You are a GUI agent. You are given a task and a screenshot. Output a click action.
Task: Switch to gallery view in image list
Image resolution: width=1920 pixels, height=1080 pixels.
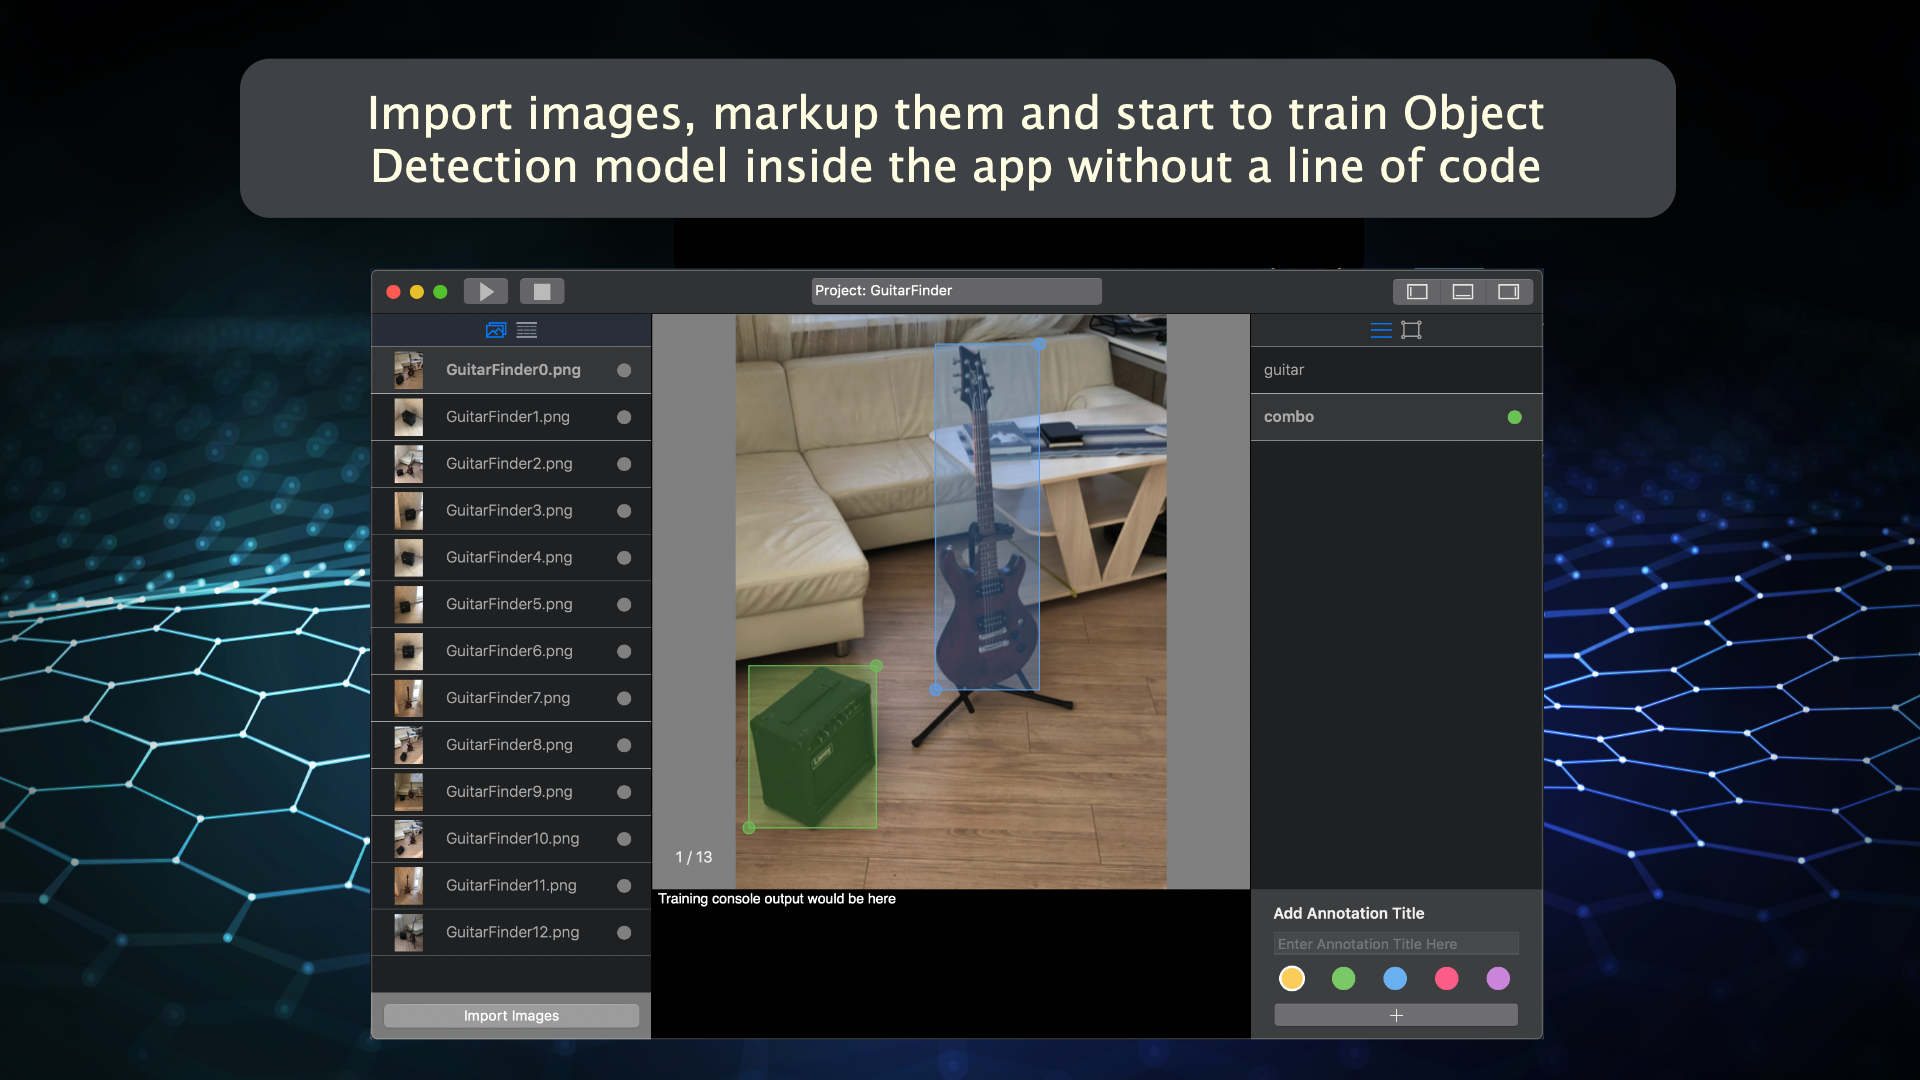point(495,330)
